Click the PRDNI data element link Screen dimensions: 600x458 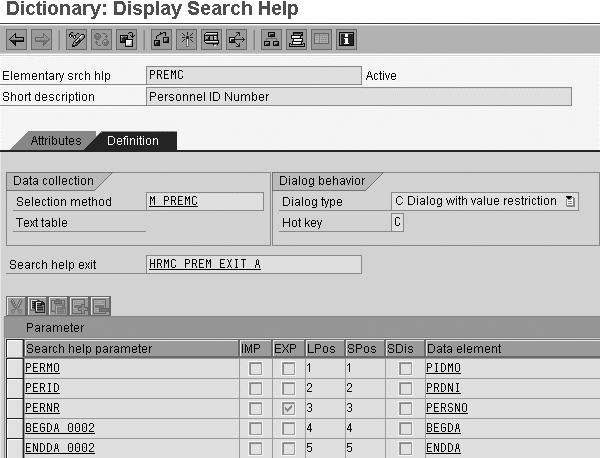[x=443, y=388]
